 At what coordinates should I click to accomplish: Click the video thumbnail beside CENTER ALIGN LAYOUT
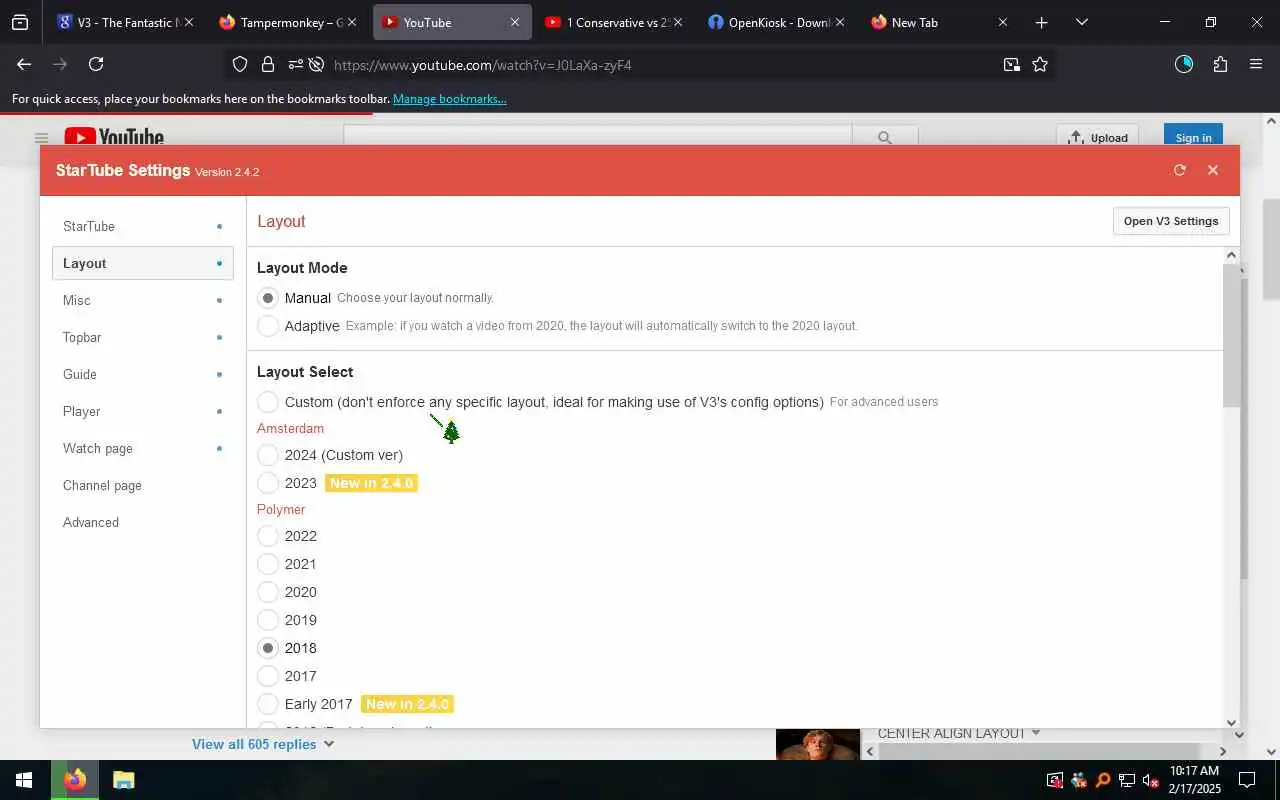(818, 744)
